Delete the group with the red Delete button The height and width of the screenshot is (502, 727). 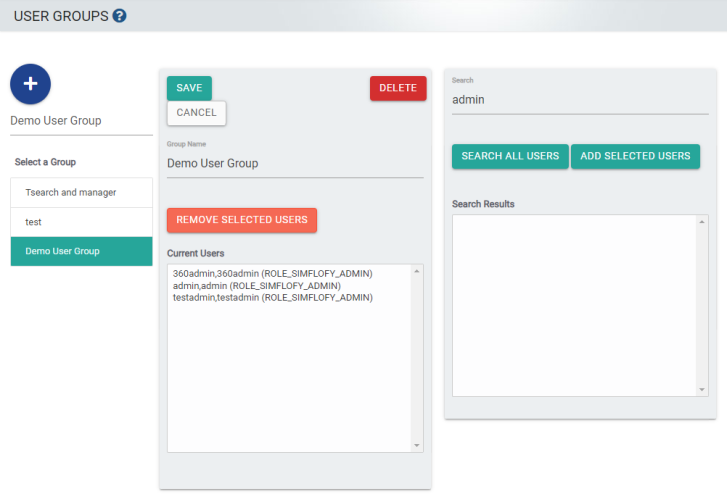[x=398, y=88]
